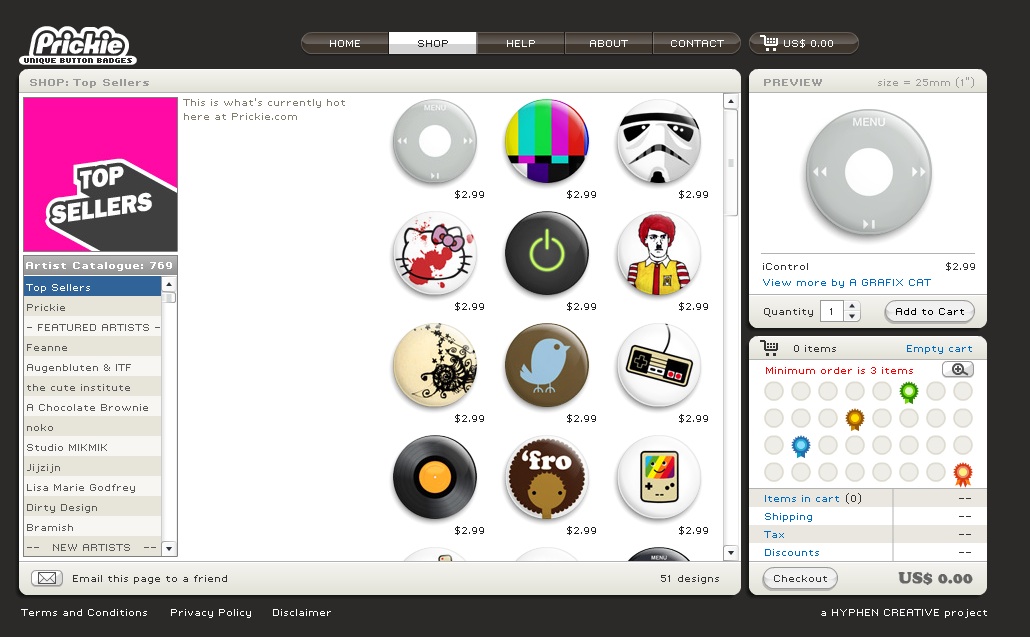Click the Quantity input field
Screen dimensions: 1030x637
832,311
